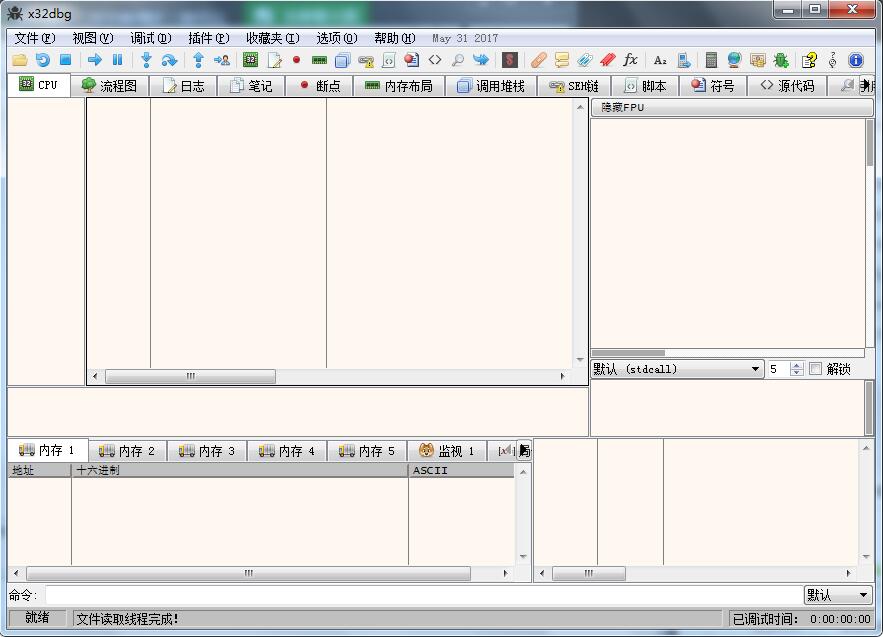
Task: Open the labels paperclip icon
Action: [x=585, y=60]
